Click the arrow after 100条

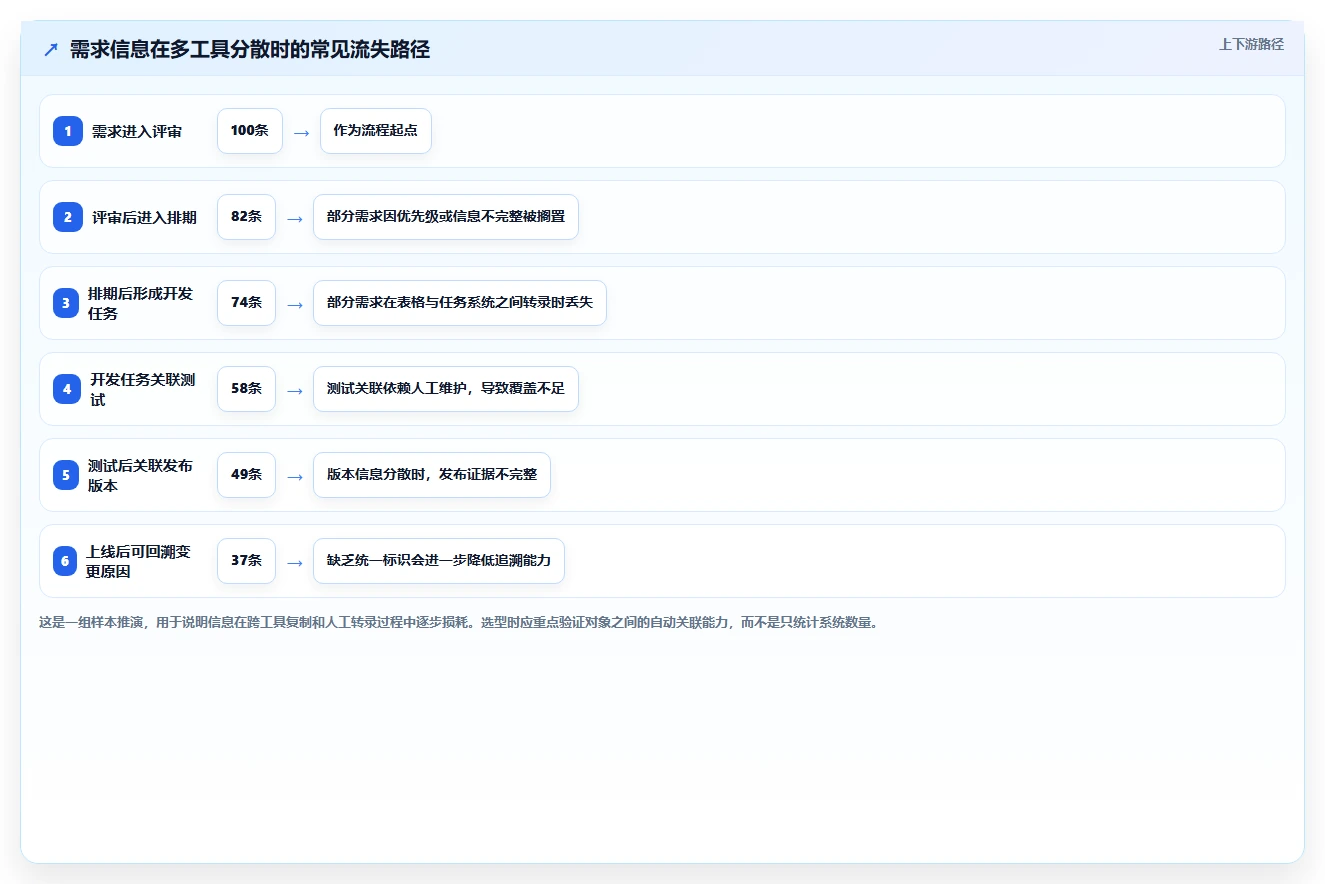(301, 132)
